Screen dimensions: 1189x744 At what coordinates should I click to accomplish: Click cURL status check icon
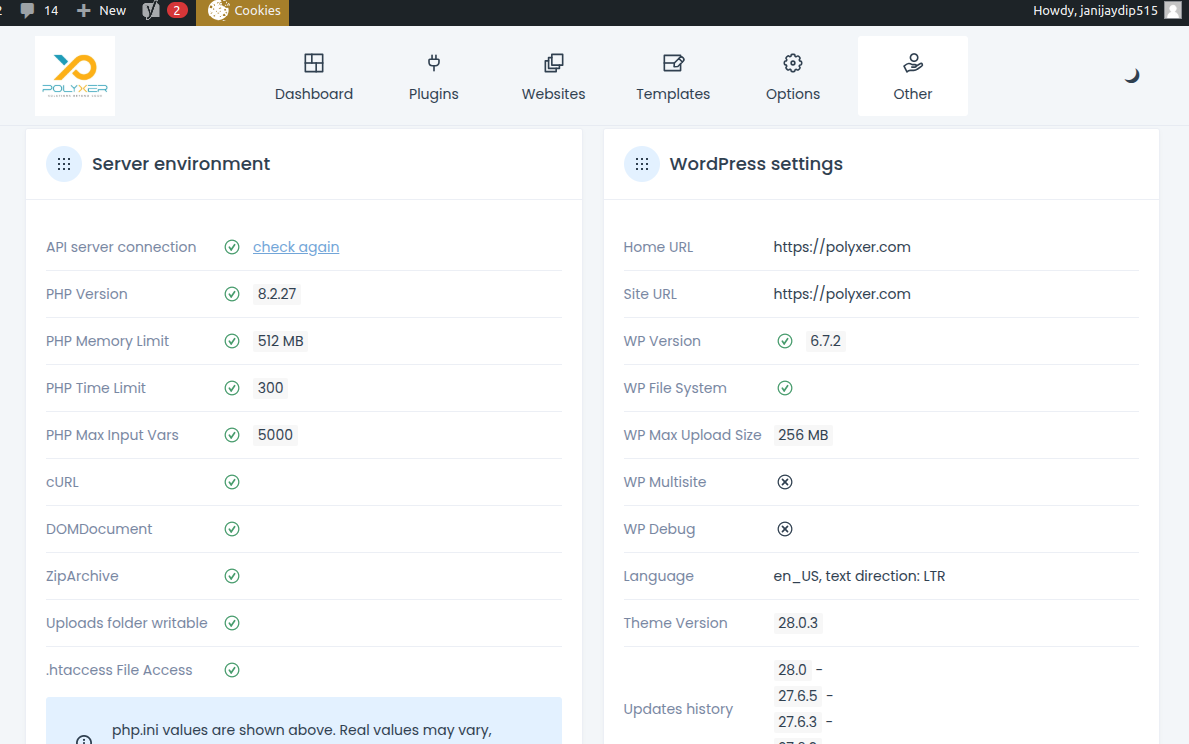click(232, 482)
